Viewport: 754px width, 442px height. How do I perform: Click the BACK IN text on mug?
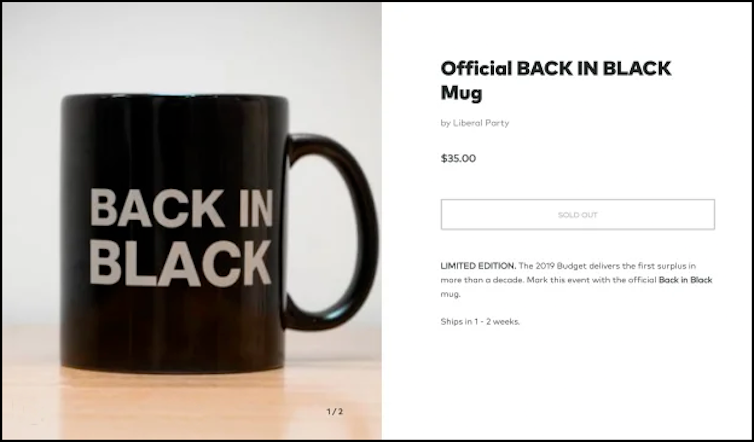point(182,208)
